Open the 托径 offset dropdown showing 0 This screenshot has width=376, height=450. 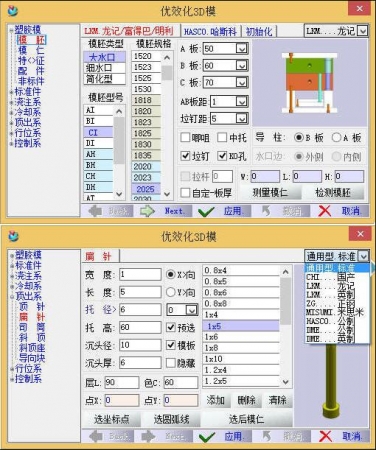coord(192,310)
